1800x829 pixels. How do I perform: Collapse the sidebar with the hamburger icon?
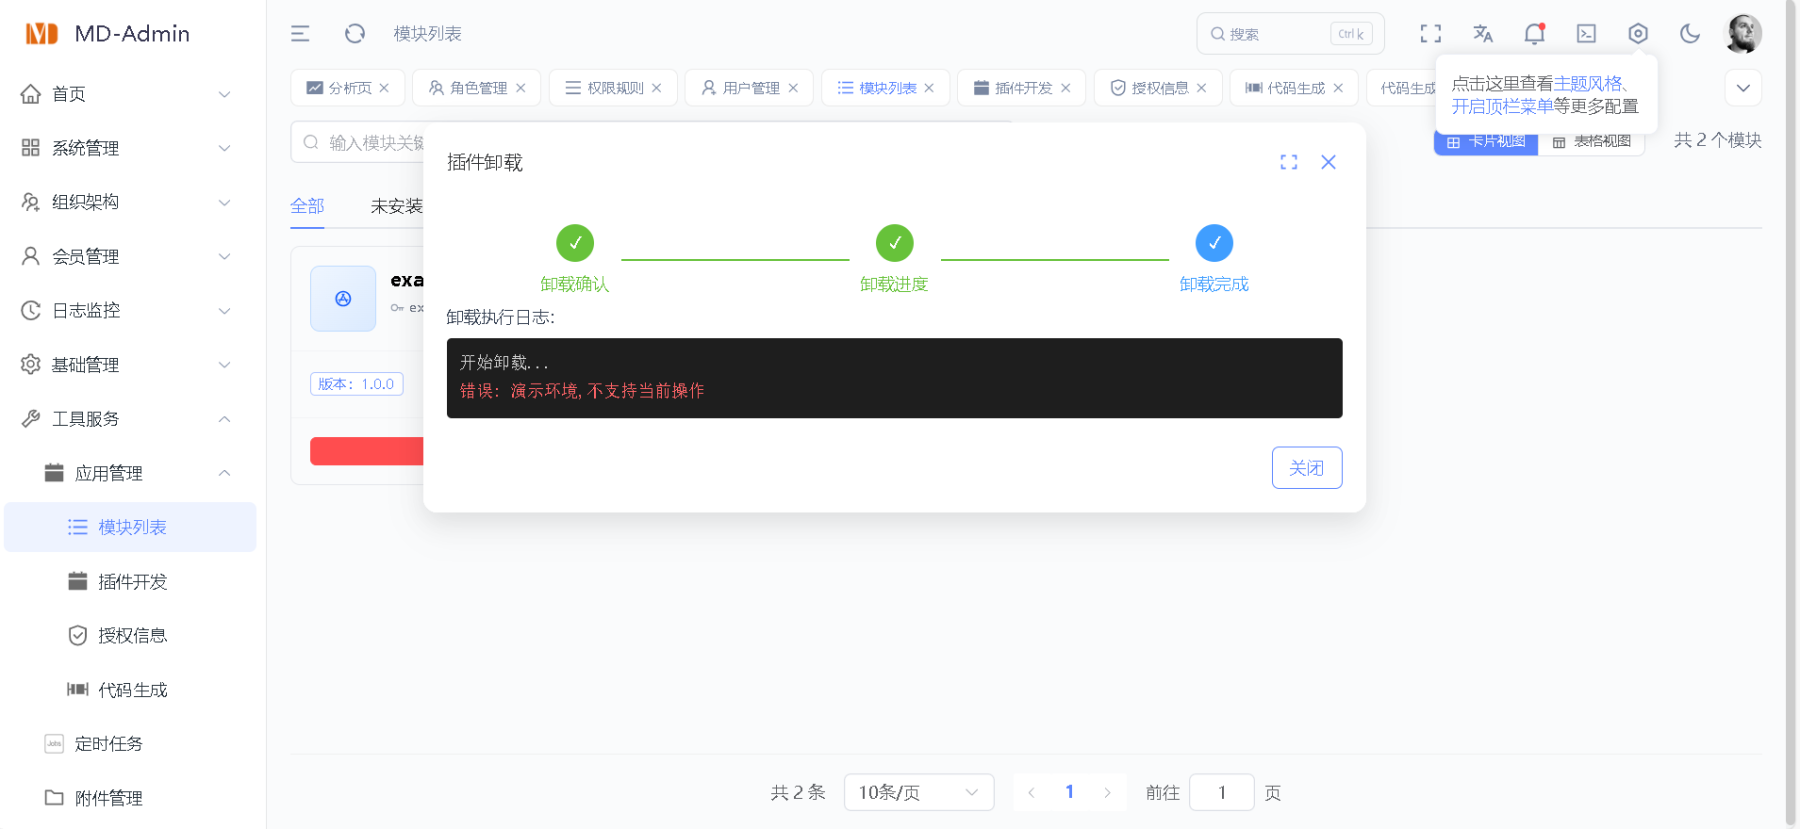[x=300, y=34]
